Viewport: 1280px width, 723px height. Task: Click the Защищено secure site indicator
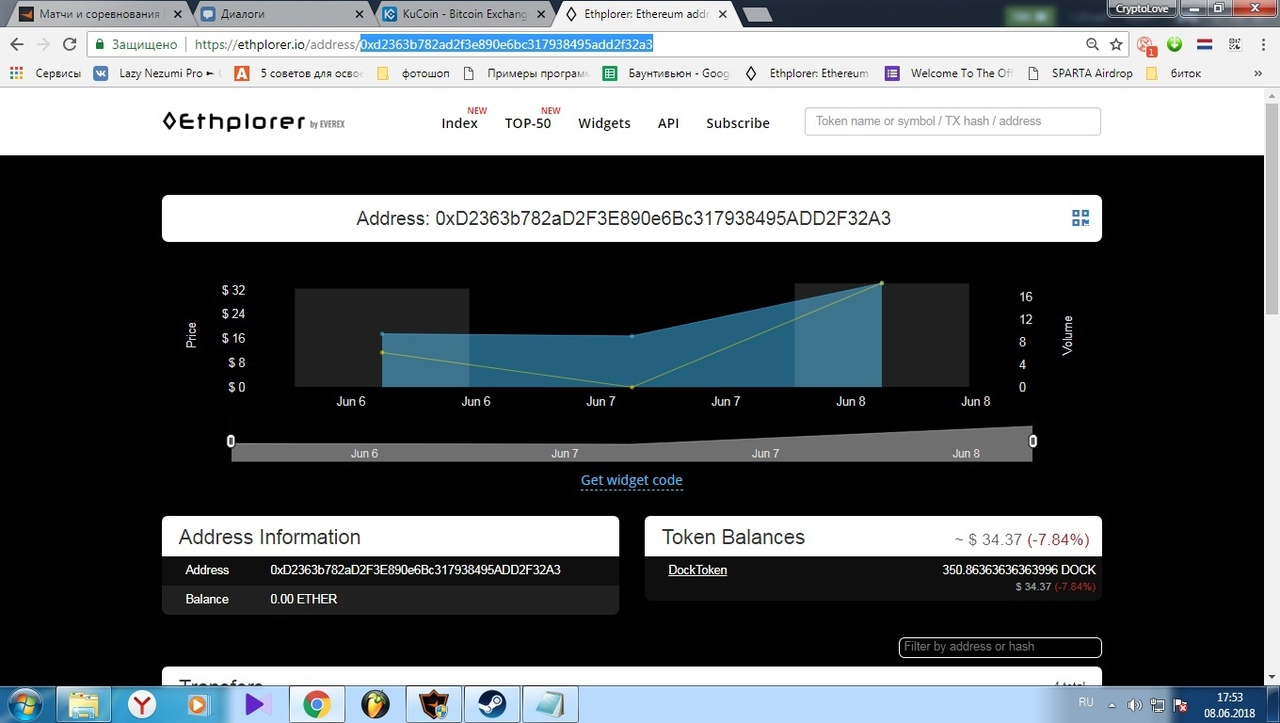(136, 44)
